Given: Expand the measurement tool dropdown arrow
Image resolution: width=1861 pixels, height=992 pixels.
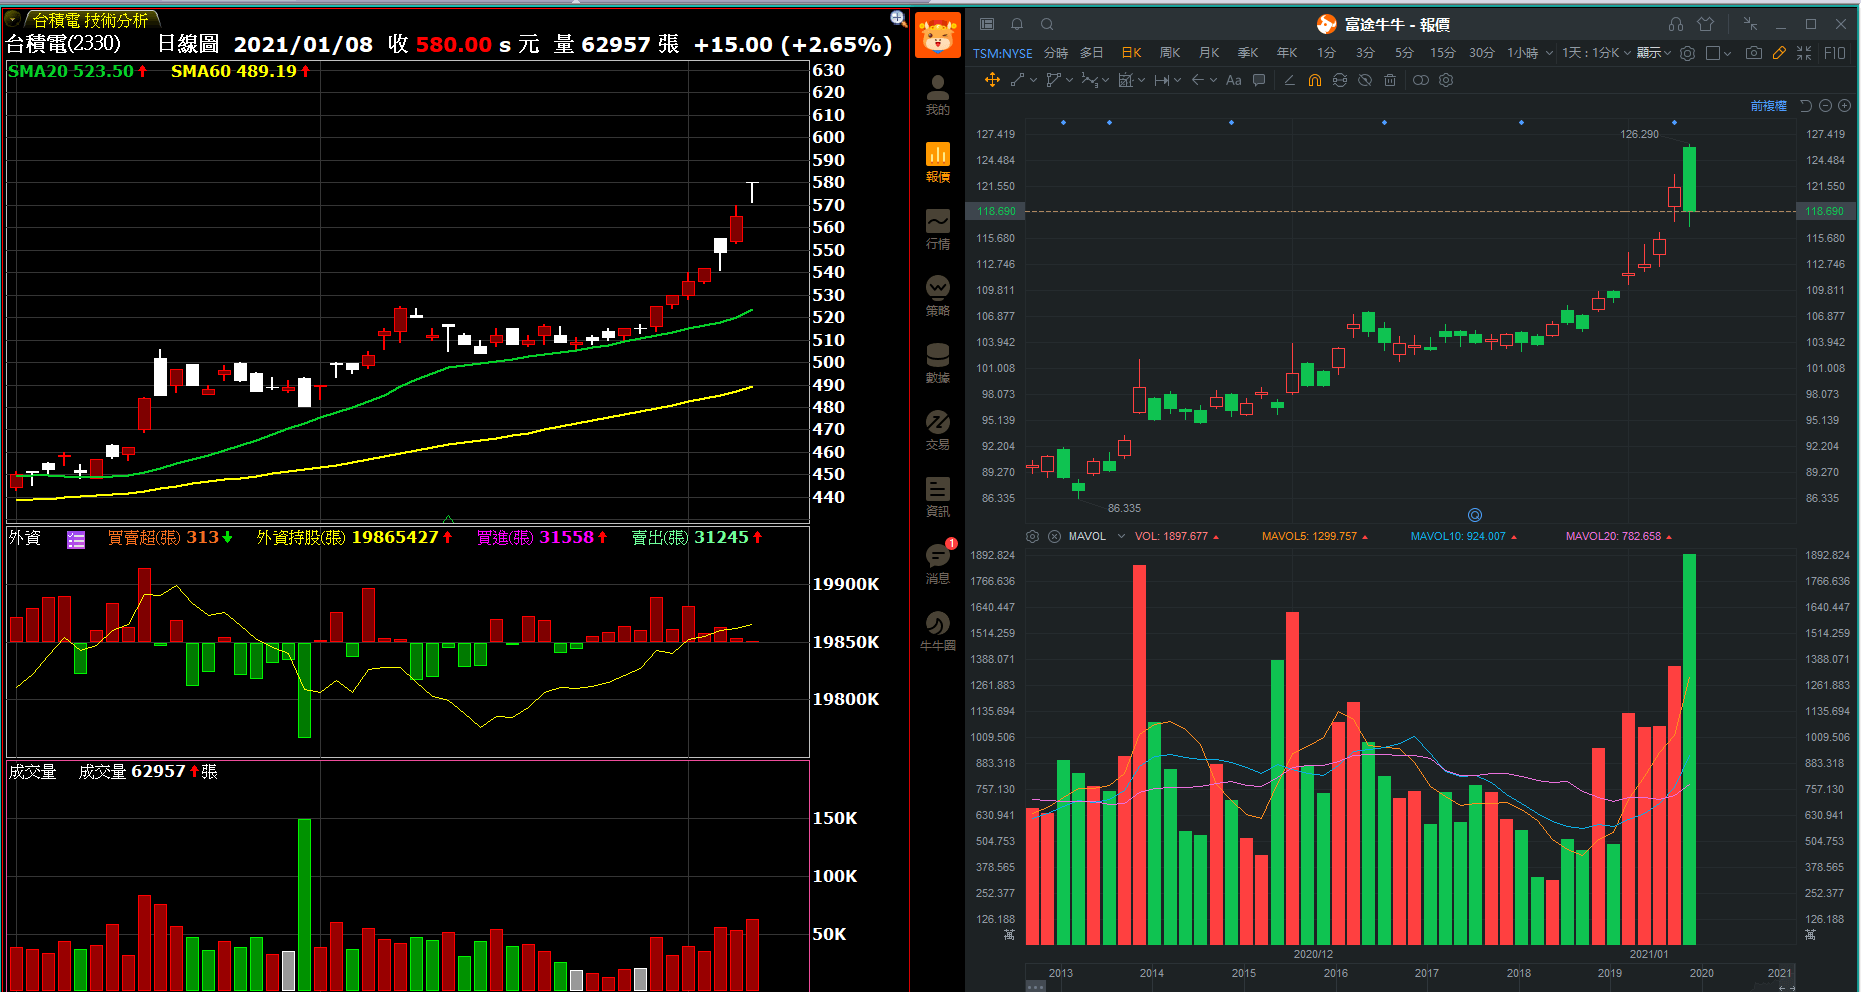Looking at the screenshot, I should tap(1178, 80).
